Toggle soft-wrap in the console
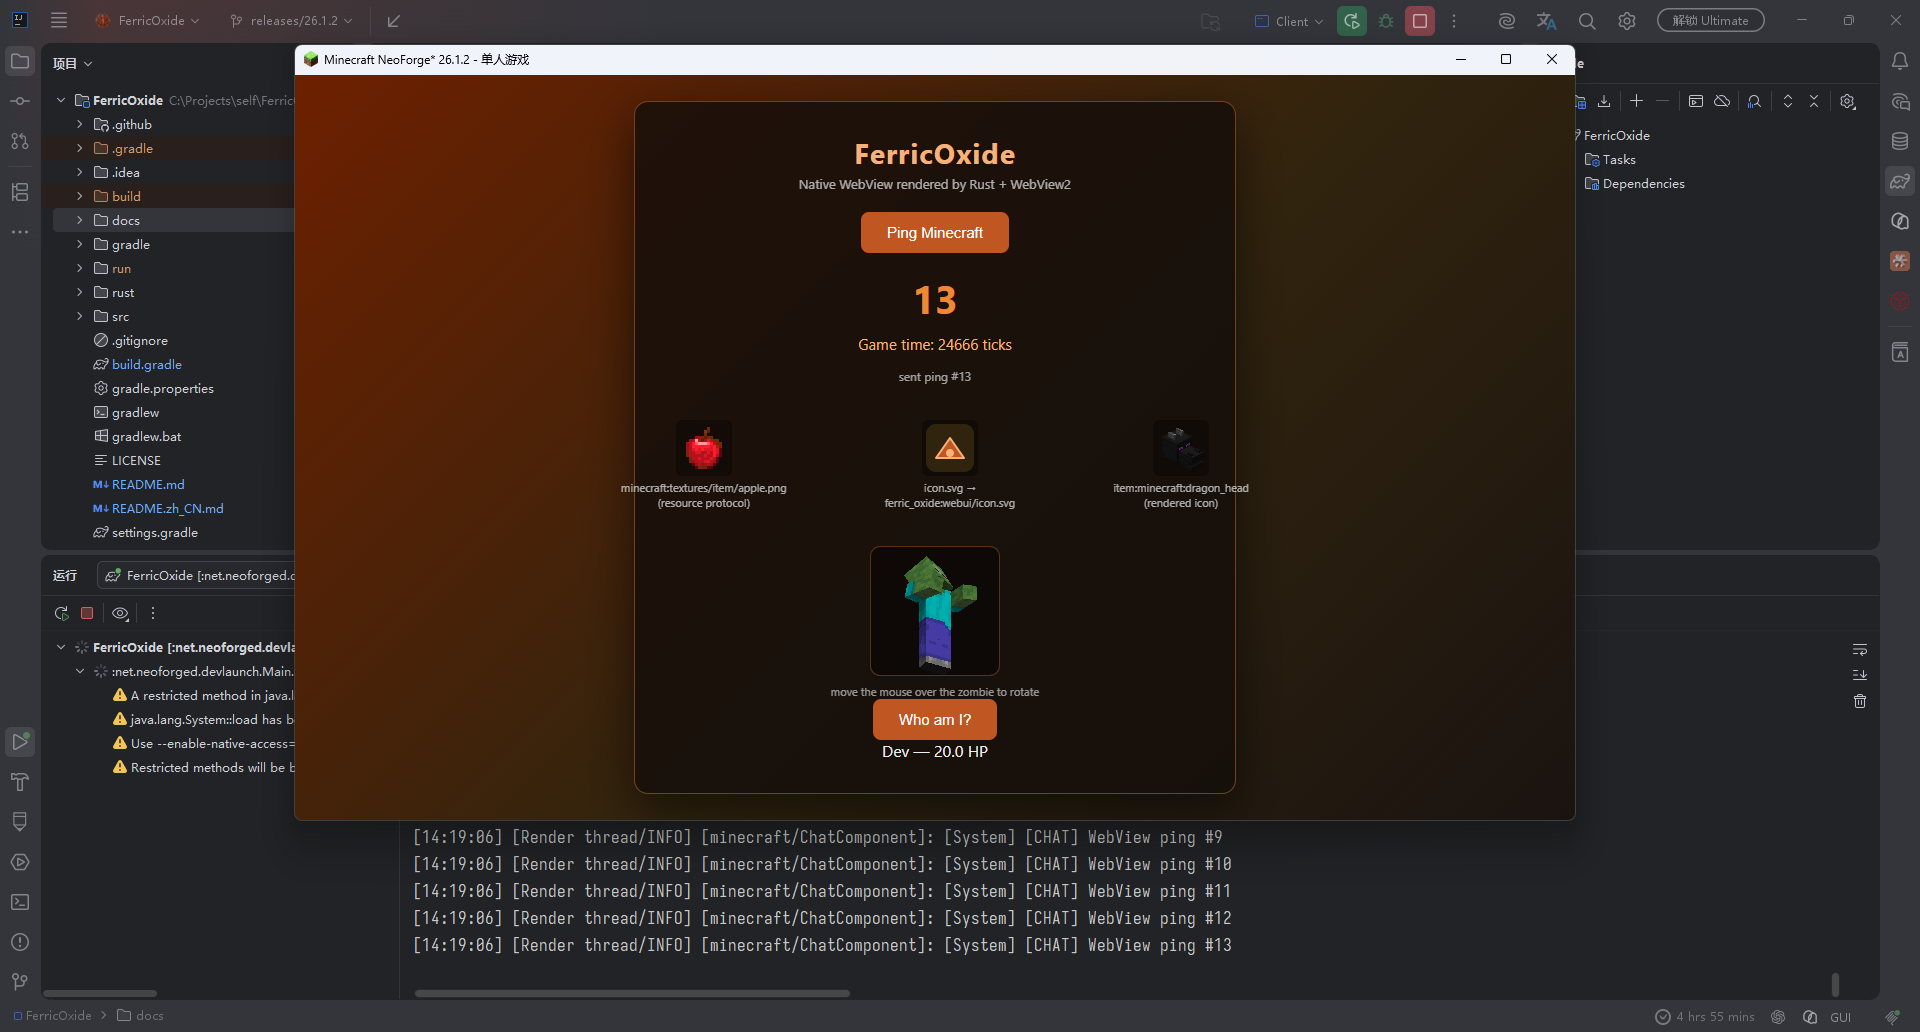The height and width of the screenshot is (1032, 1920). click(x=1860, y=650)
